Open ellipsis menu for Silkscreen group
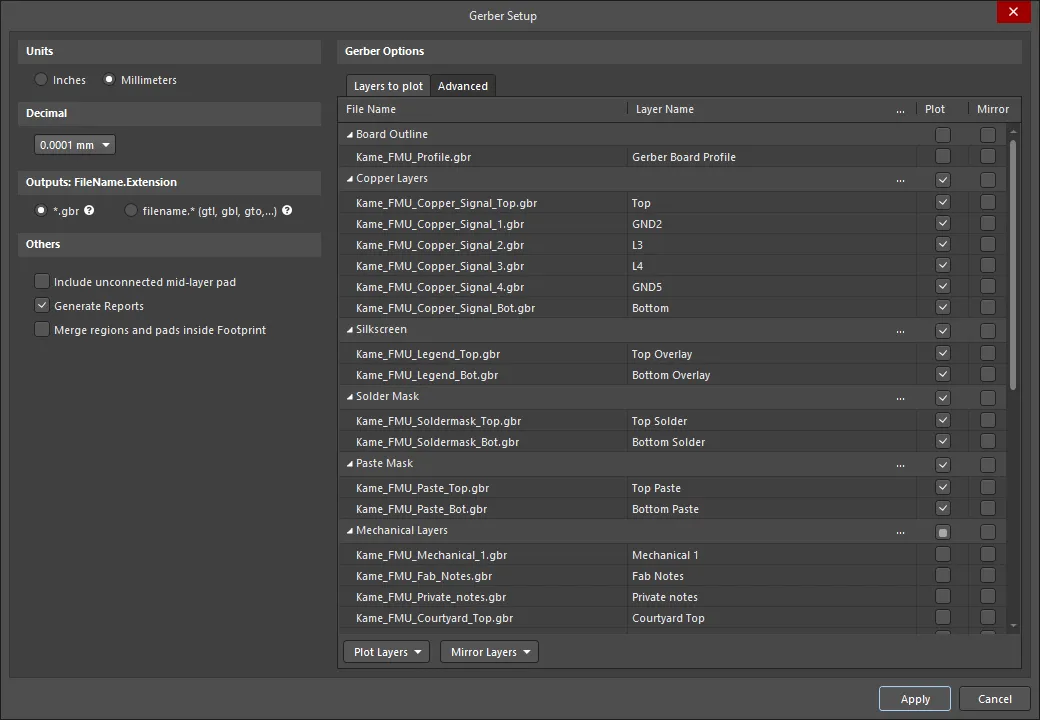Image resolution: width=1040 pixels, height=720 pixels. (900, 330)
